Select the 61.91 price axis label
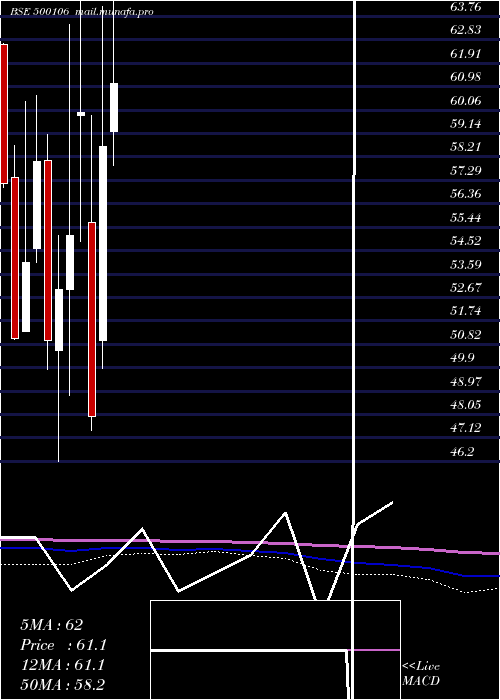The height and width of the screenshot is (700, 500). coord(466,54)
